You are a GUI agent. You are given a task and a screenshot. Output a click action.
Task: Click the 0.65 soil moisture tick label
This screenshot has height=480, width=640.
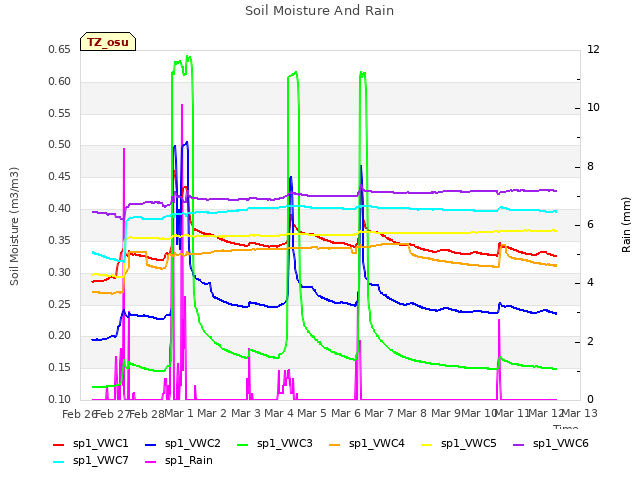(60, 50)
